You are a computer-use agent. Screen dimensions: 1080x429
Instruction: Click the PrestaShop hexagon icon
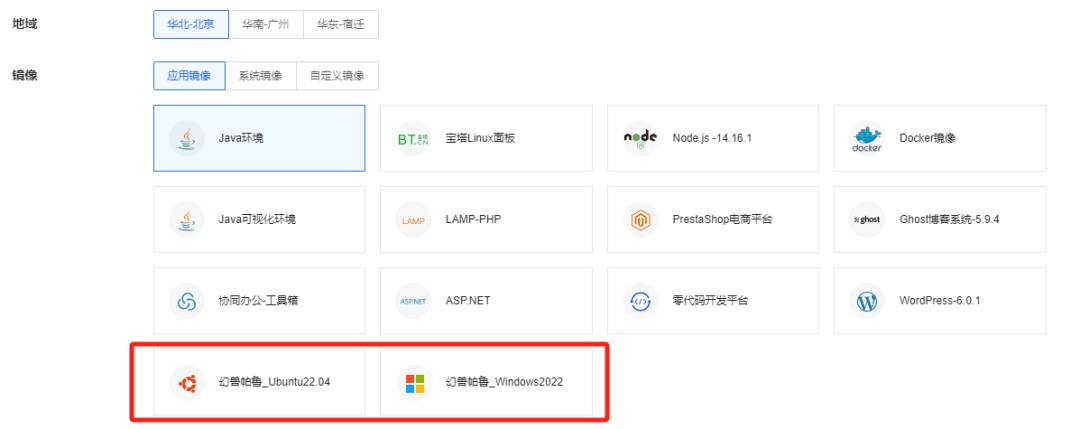641,220
